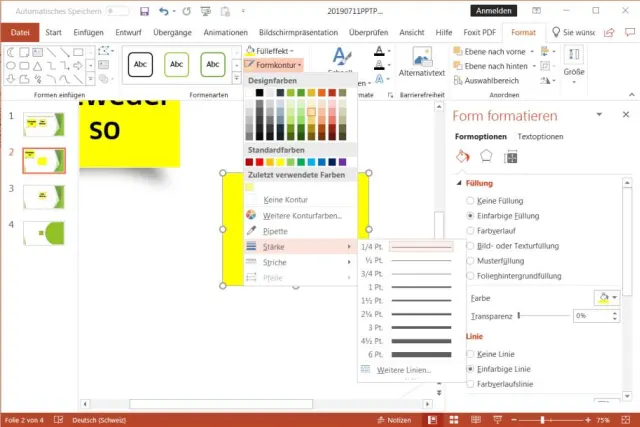
Task: Open the Fülleffekt dropdown
Action: click(273, 49)
